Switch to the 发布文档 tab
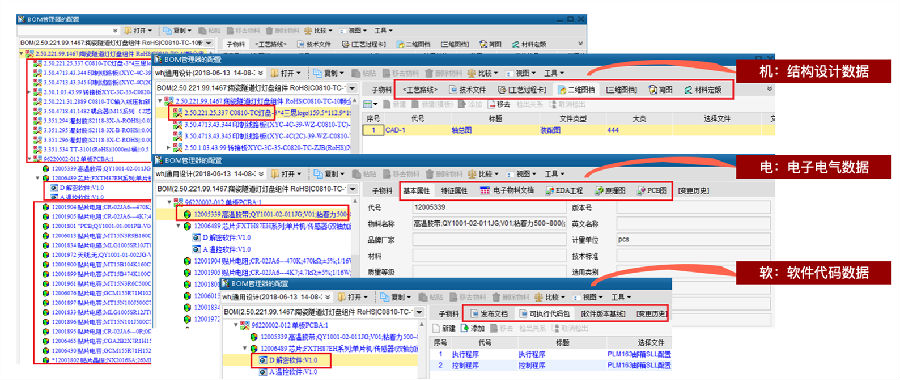The height and width of the screenshot is (380, 900). click(x=489, y=314)
